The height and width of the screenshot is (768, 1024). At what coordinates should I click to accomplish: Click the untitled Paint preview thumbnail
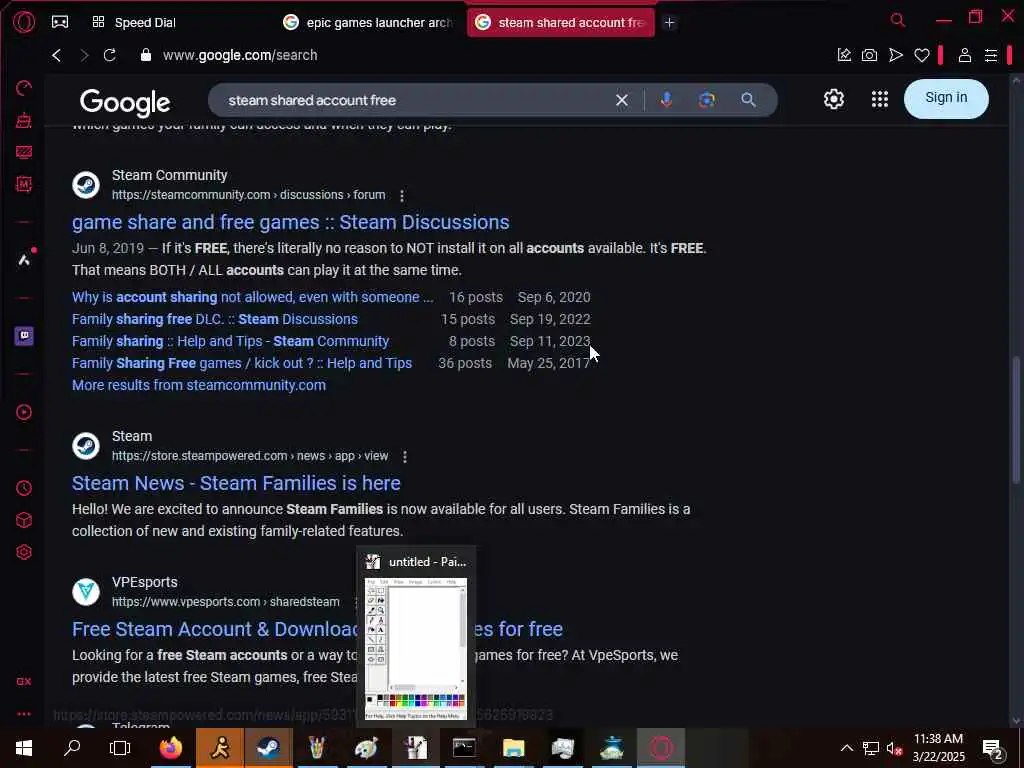click(416, 648)
